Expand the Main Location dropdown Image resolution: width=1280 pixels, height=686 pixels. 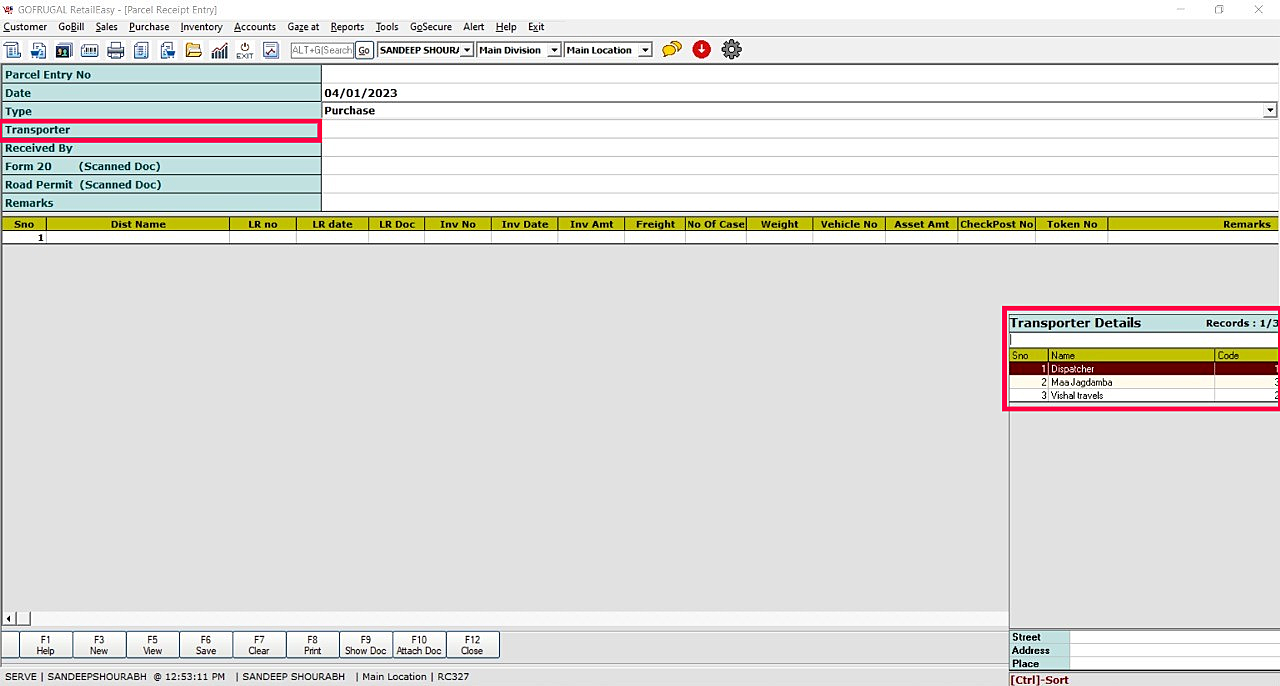[x=645, y=50]
